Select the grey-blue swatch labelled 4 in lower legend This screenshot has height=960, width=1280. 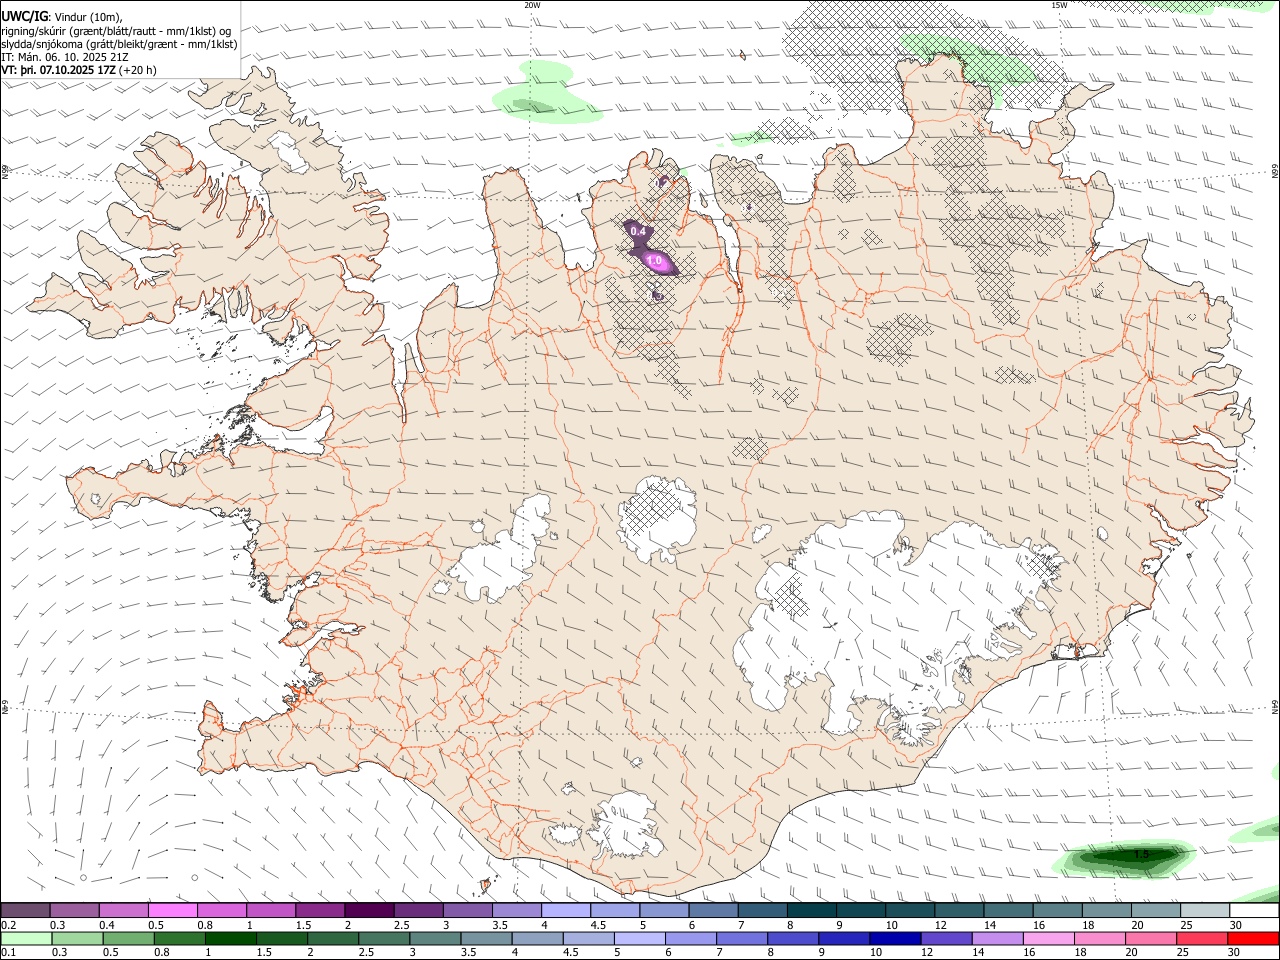537,939
